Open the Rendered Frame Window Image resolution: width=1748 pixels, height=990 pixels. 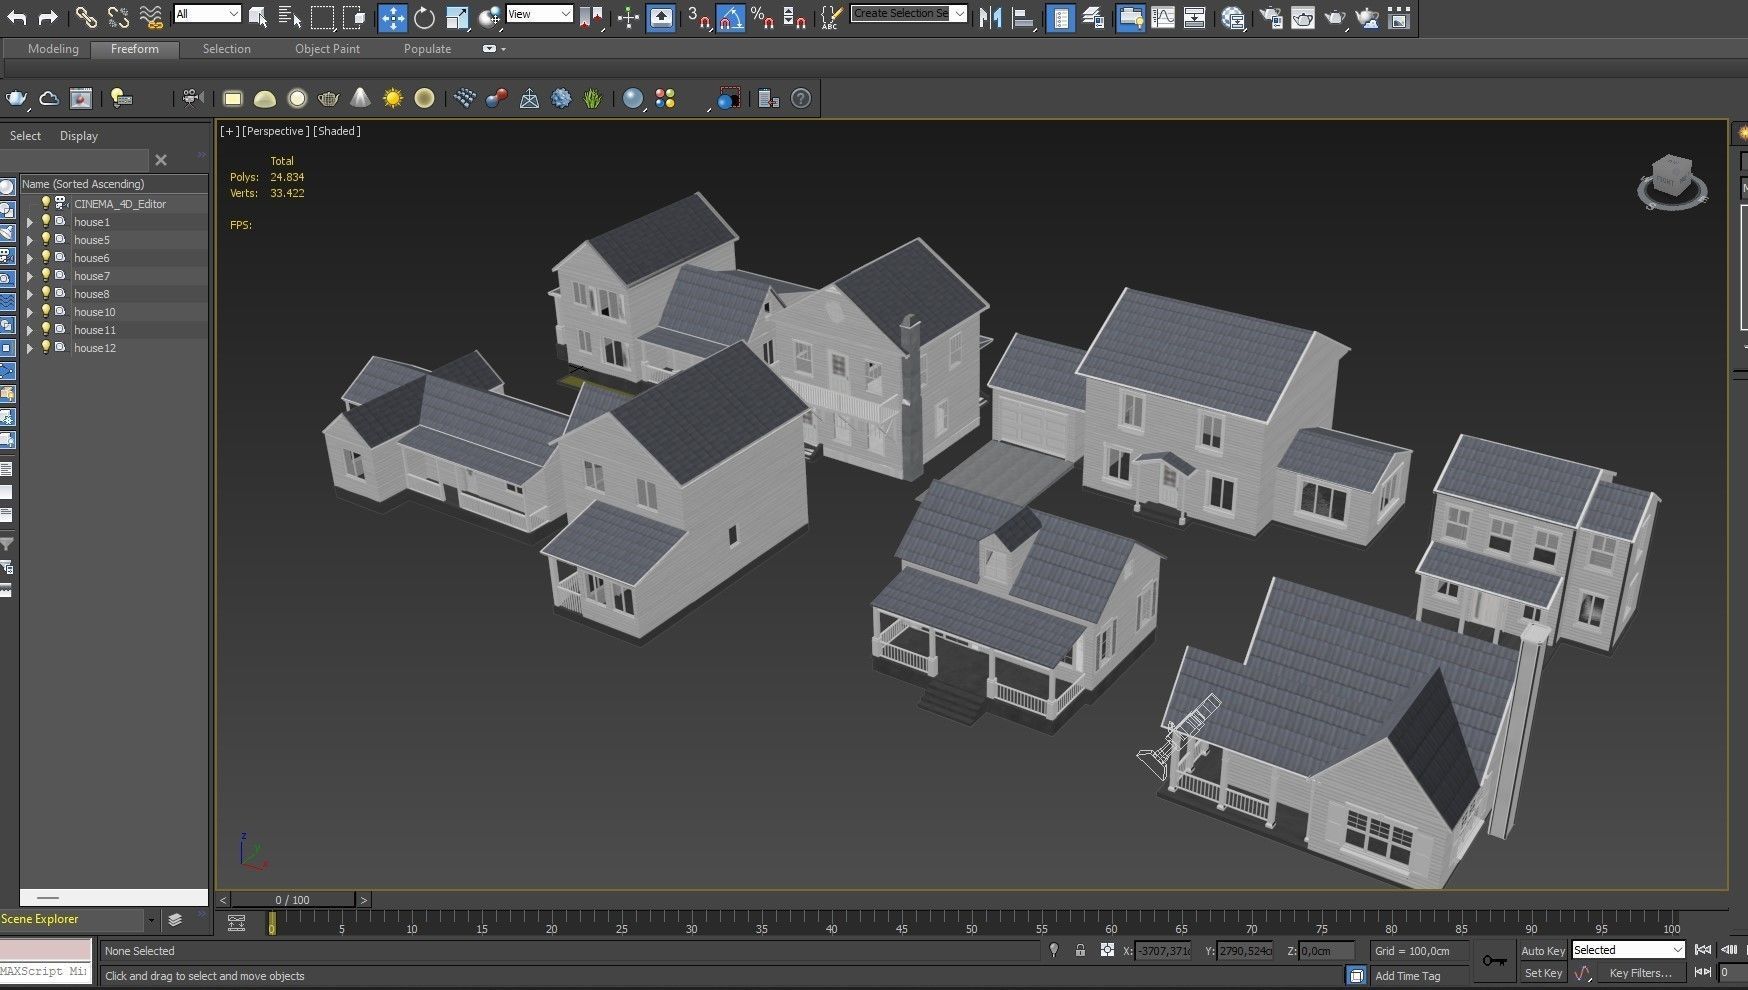(x=1303, y=17)
